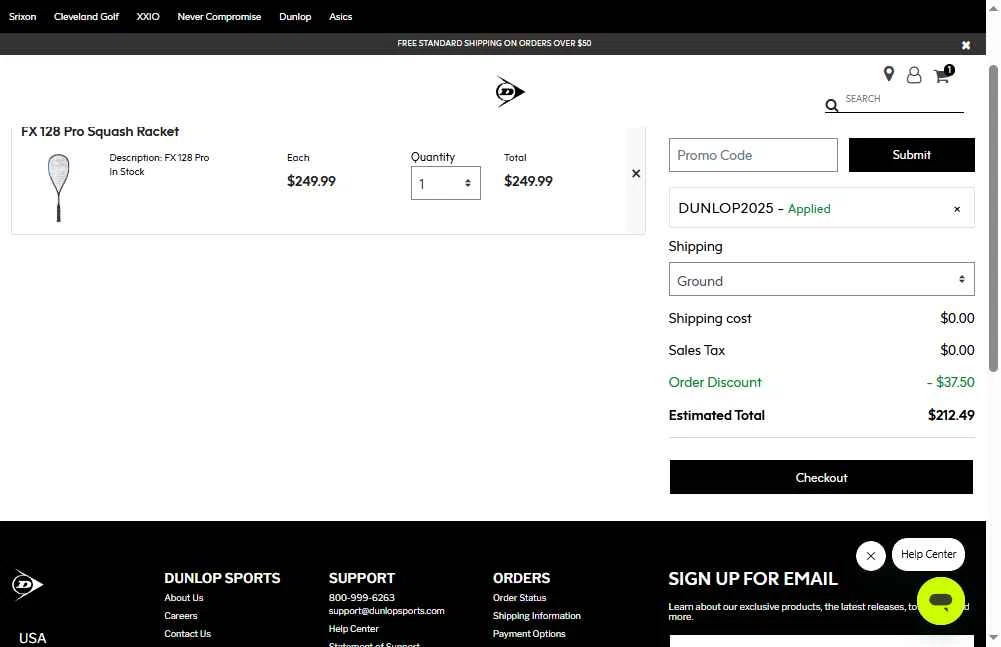Go to the XXIO brand site
Image resolution: width=1001 pixels, height=647 pixels.
point(148,17)
